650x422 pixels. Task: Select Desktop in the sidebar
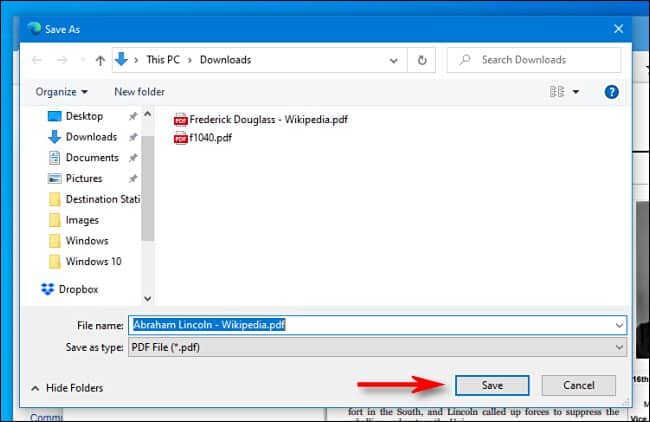[84, 116]
